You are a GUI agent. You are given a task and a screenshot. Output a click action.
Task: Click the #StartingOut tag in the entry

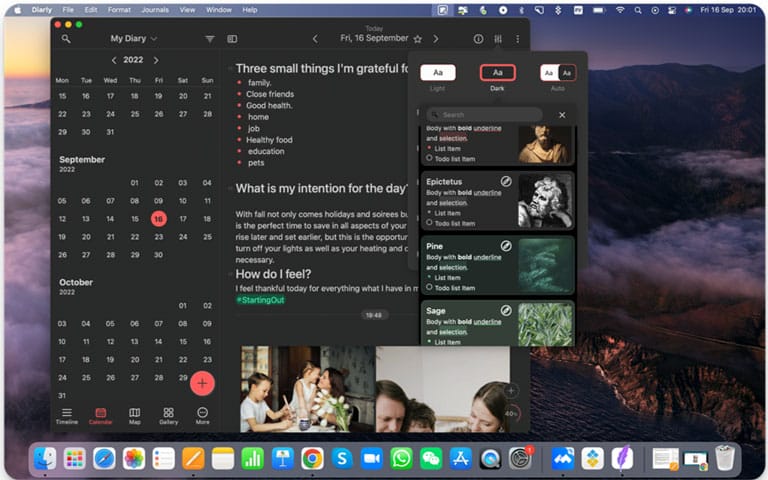coord(261,300)
